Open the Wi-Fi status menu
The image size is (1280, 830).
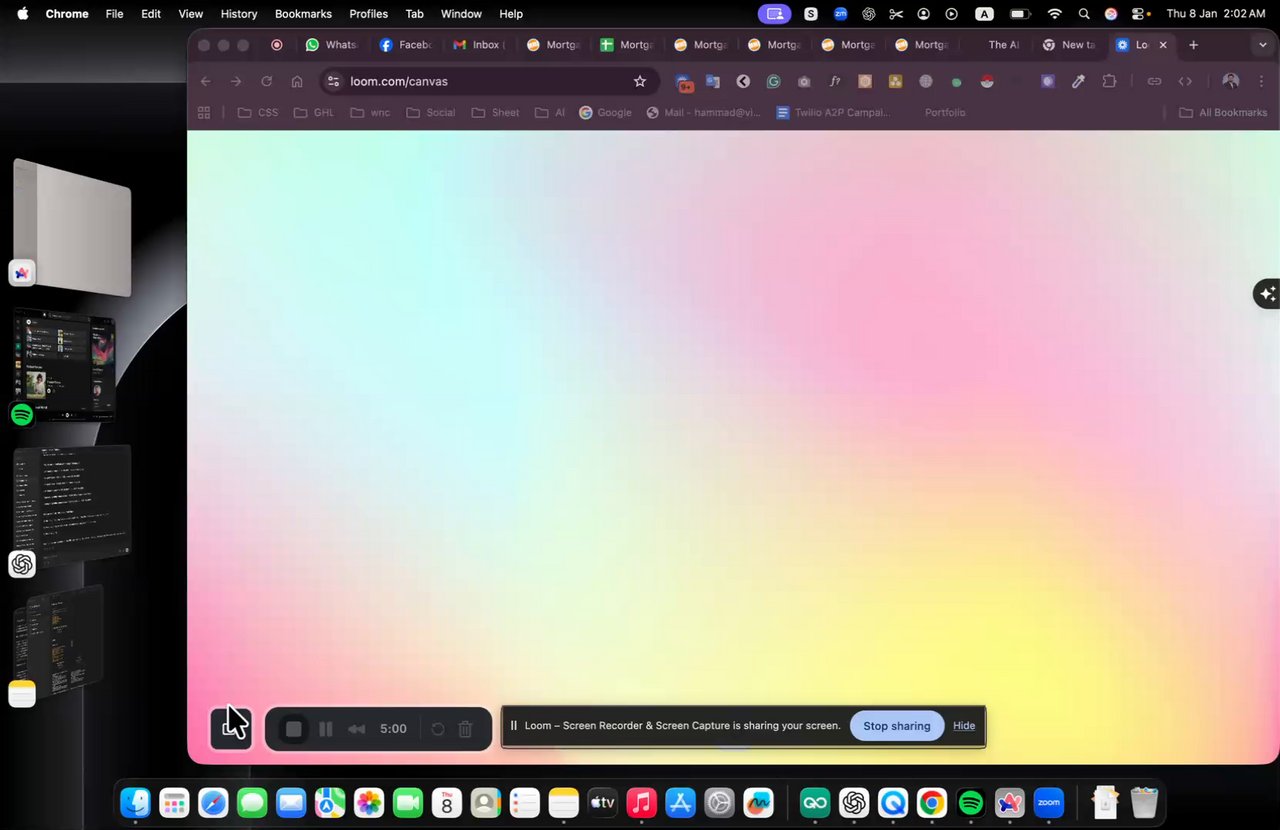[x=1054, y=14]
